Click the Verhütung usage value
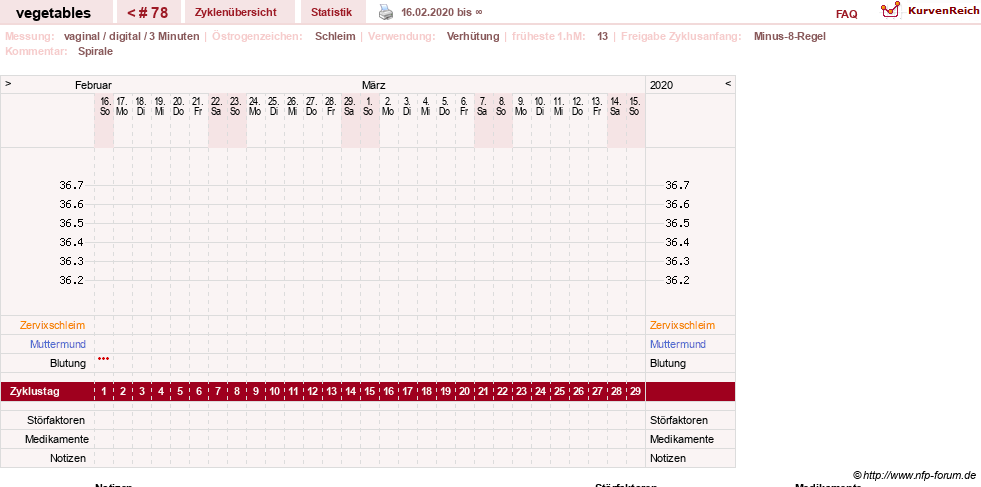 coord(473,36)
